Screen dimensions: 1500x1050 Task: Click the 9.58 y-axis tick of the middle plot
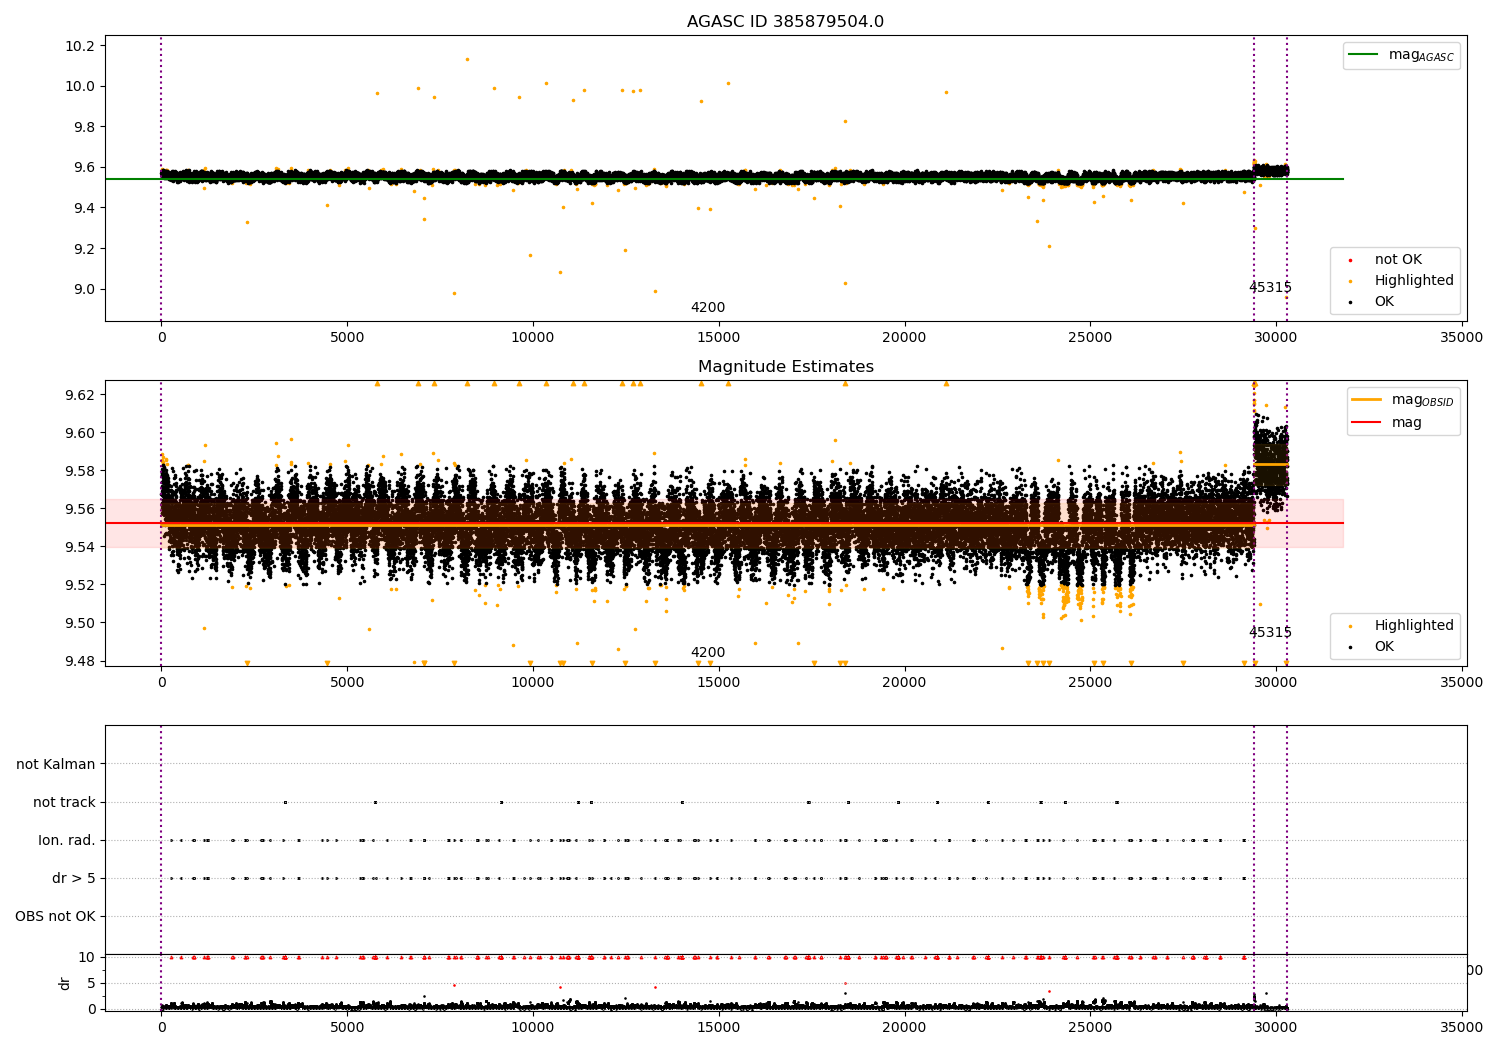click(x=80, y=471)
